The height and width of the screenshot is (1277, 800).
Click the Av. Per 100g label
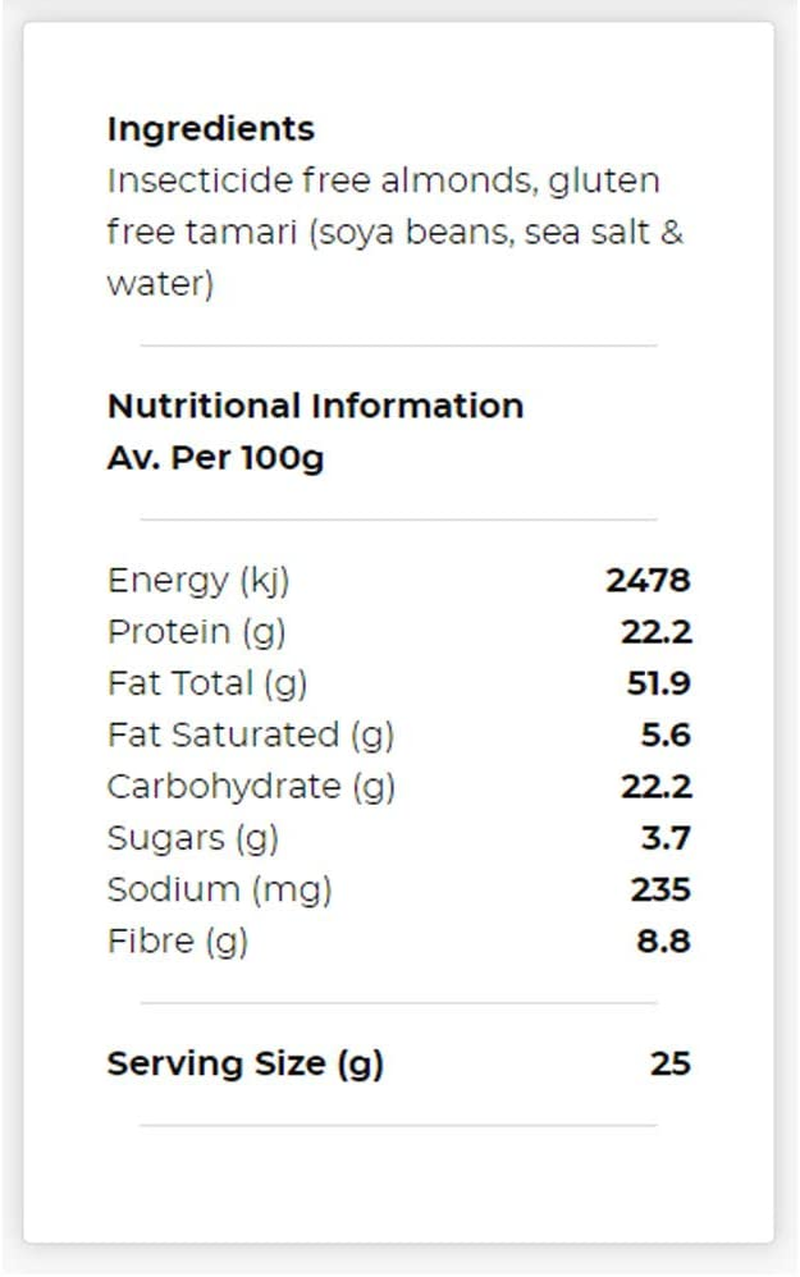[215, 458]
